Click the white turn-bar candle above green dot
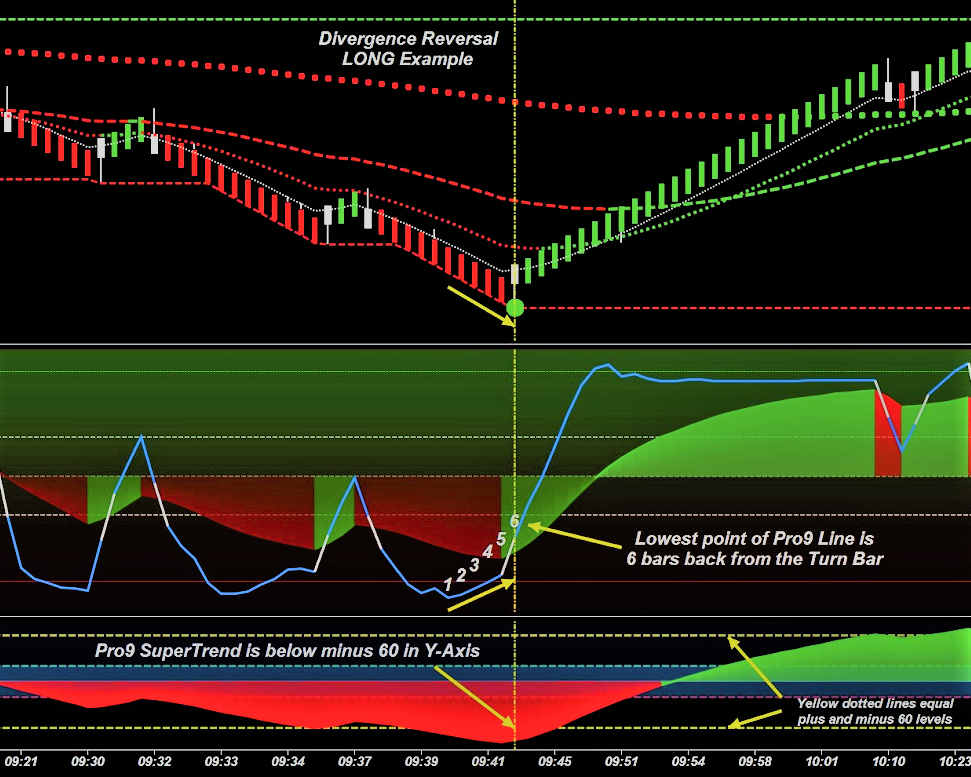Screen dimensions: 971x777 click(x=514, y=274)
